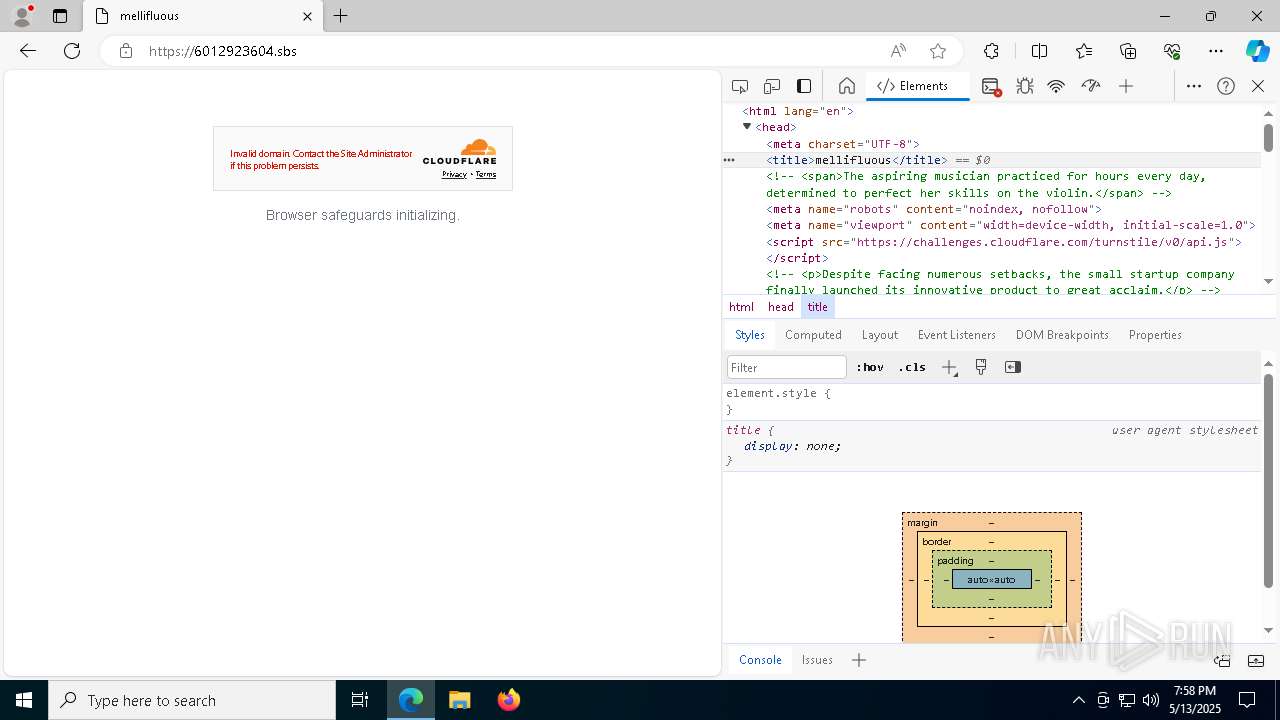Click the display: none style declaration
The height and width of the screenshot is (720, 1280).
pos(792,446)
